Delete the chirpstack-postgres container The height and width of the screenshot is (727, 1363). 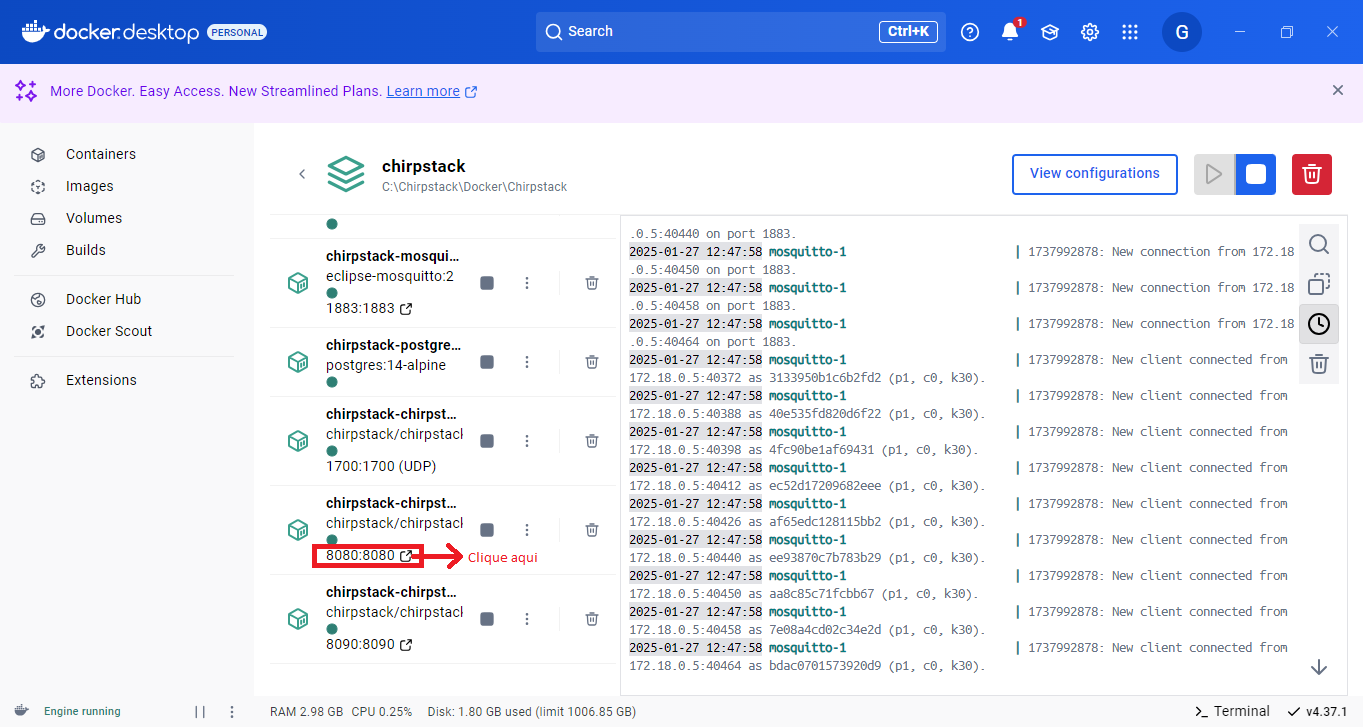(592, 361)
